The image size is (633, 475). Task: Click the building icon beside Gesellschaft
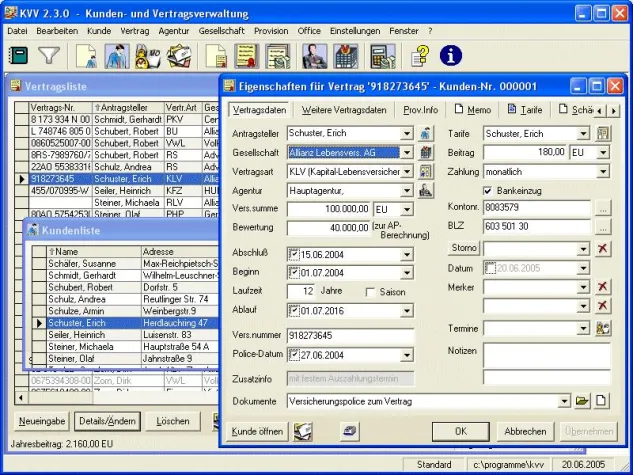click(x=427, y=153)
